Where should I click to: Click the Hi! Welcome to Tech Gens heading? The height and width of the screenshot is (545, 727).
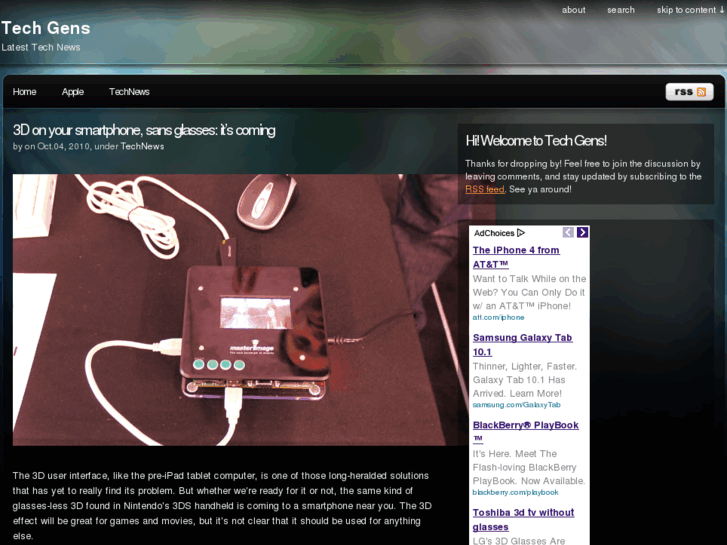click(536, 141)
